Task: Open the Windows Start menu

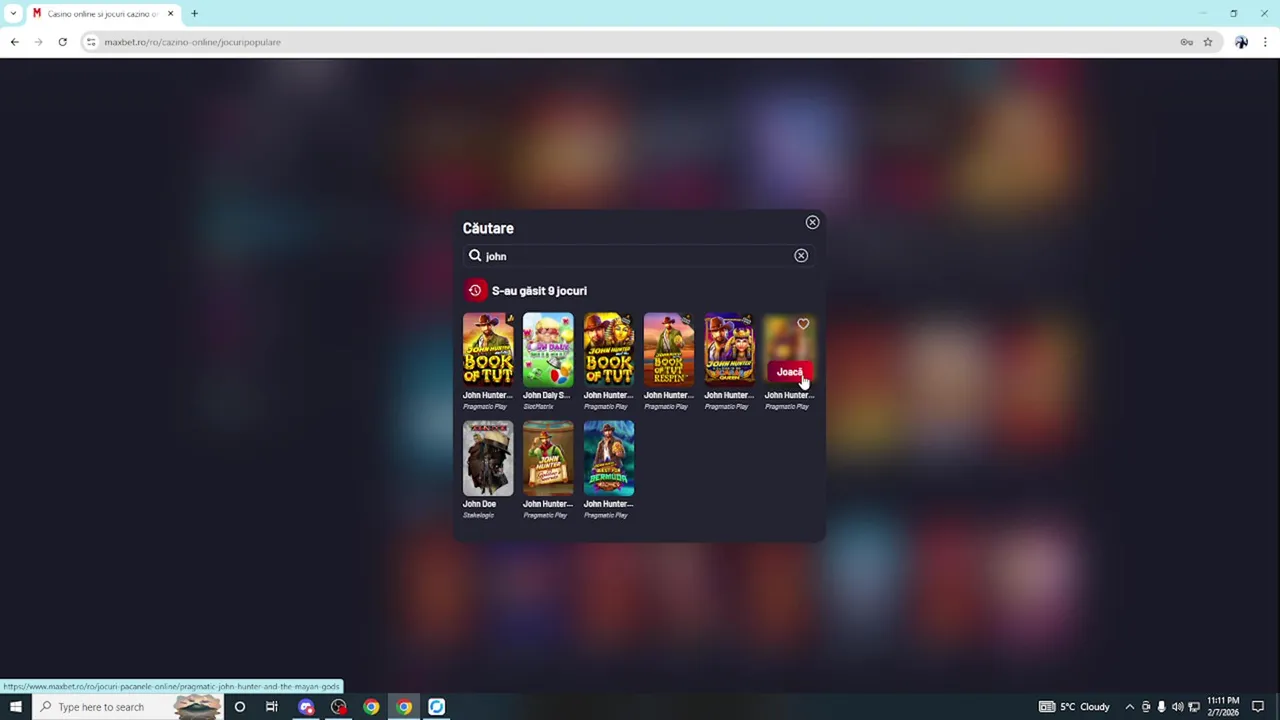Action: 15,707
